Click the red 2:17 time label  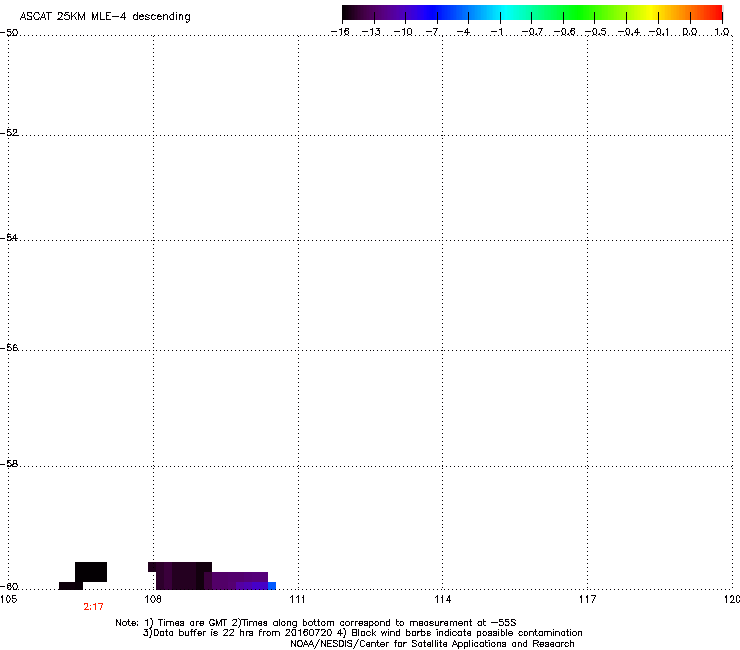(93, 607)
